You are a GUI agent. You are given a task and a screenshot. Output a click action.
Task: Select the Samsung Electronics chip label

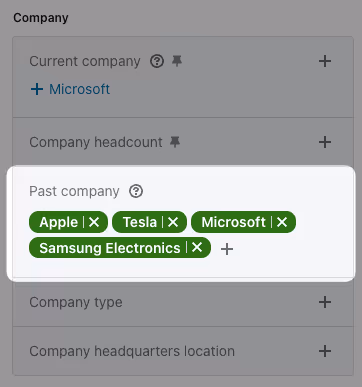110,248
